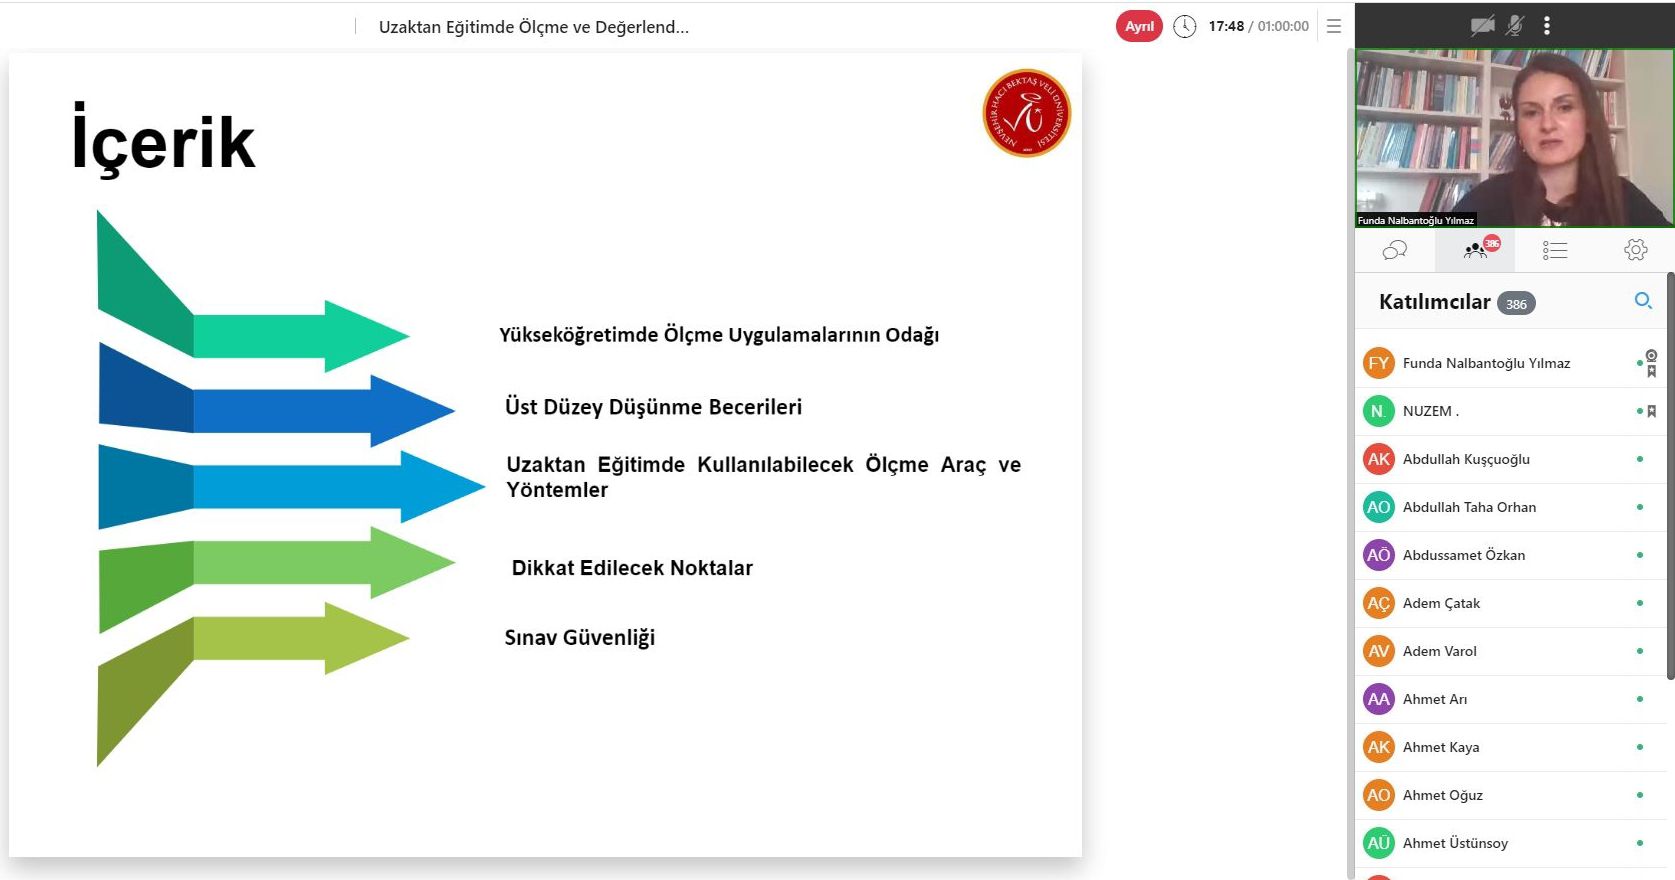Click the green N avatar for NUZEM
This screenshot has width=1675, height=880.
coord(1379,411)
